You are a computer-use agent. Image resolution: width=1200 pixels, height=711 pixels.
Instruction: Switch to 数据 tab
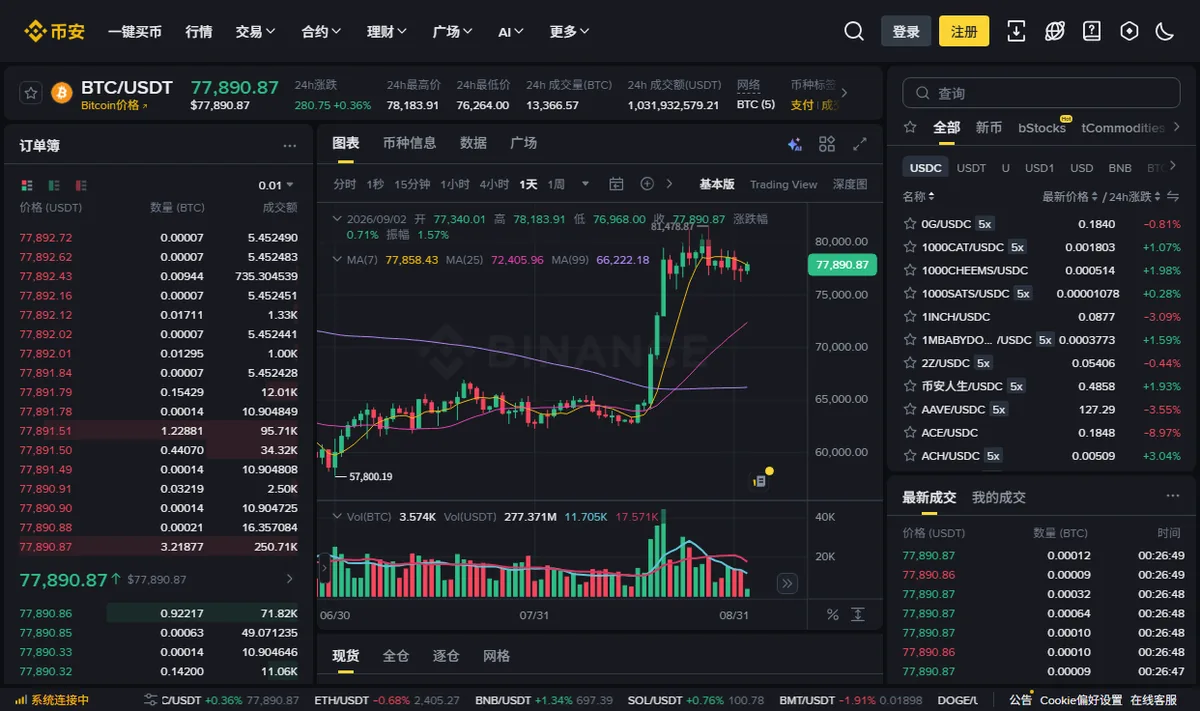(x=473, y=143)
